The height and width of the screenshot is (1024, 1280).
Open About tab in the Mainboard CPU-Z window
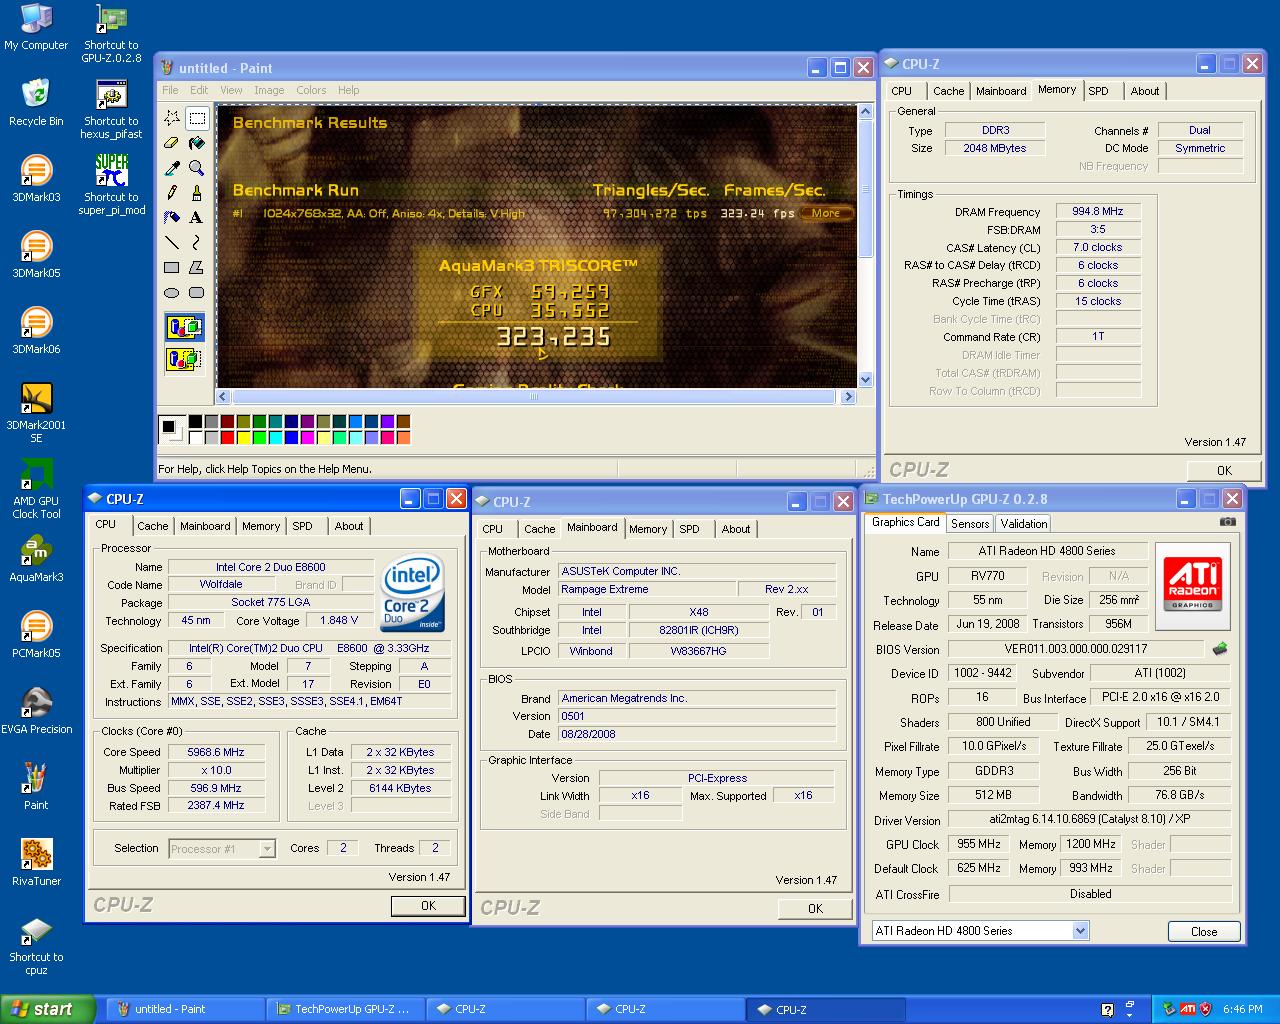click(736, 529)
